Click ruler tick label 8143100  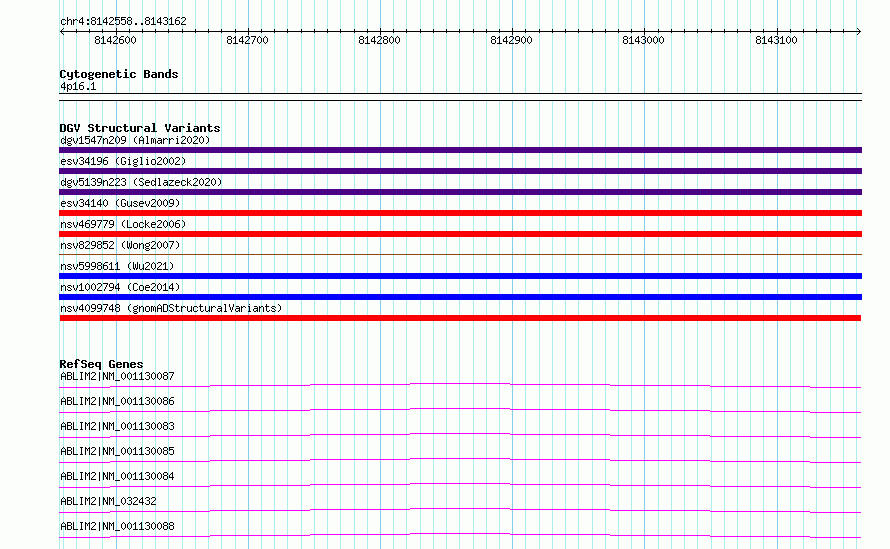tap(776, 40)
